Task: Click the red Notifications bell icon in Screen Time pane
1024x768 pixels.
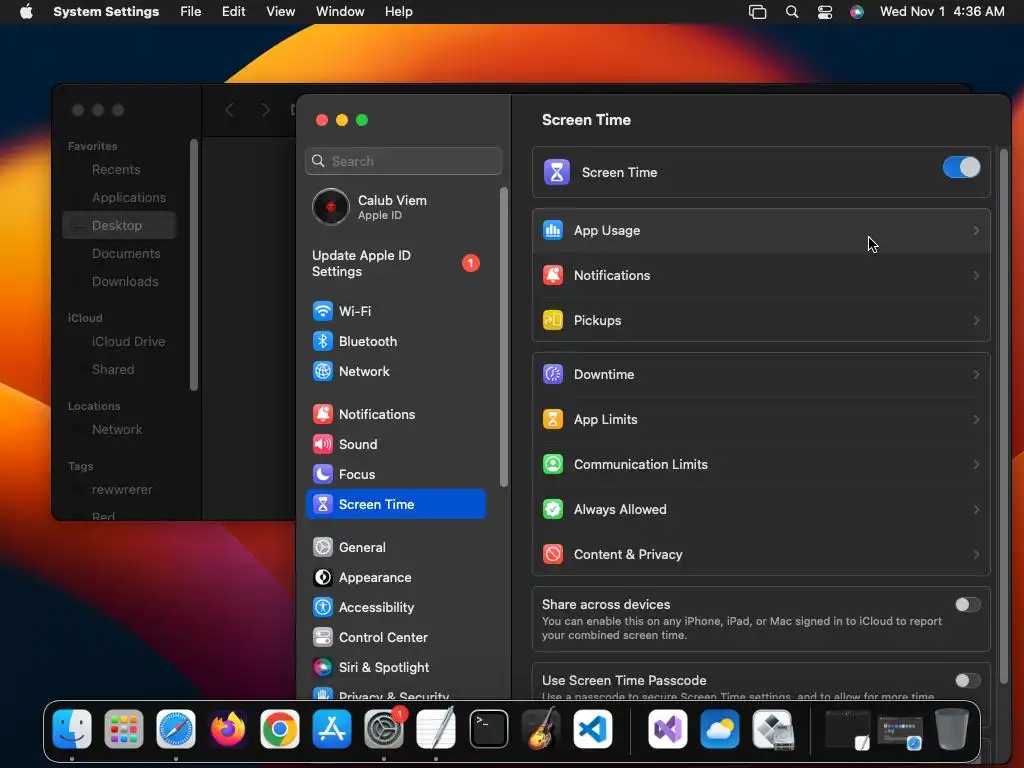Action: [553, 276]
